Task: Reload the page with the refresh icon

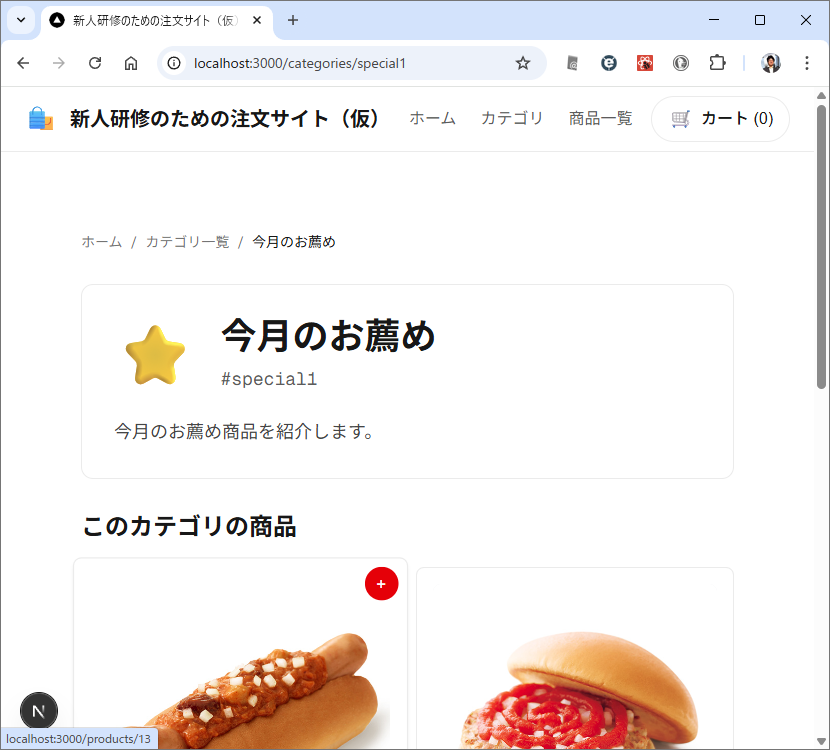Action: pyautogui.click(x=95, y=64)
